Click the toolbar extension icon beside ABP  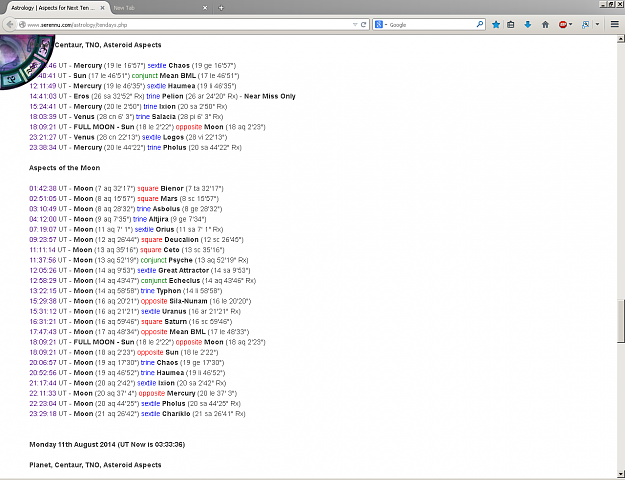[x=585, y=25]
